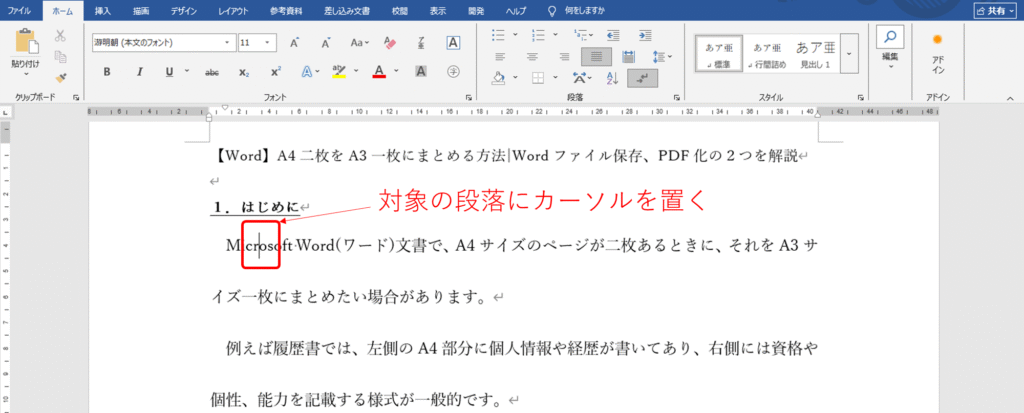Click the Center align icon
This screenshot has height=413, width=1024.
(533, 56)
